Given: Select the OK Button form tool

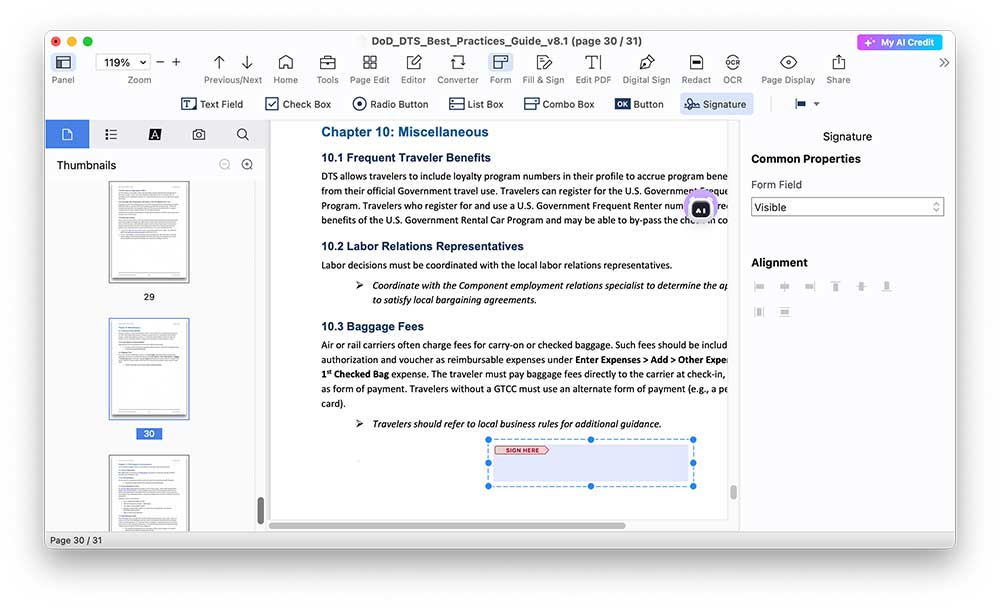Looking at the screenshot, I should 639,104.
